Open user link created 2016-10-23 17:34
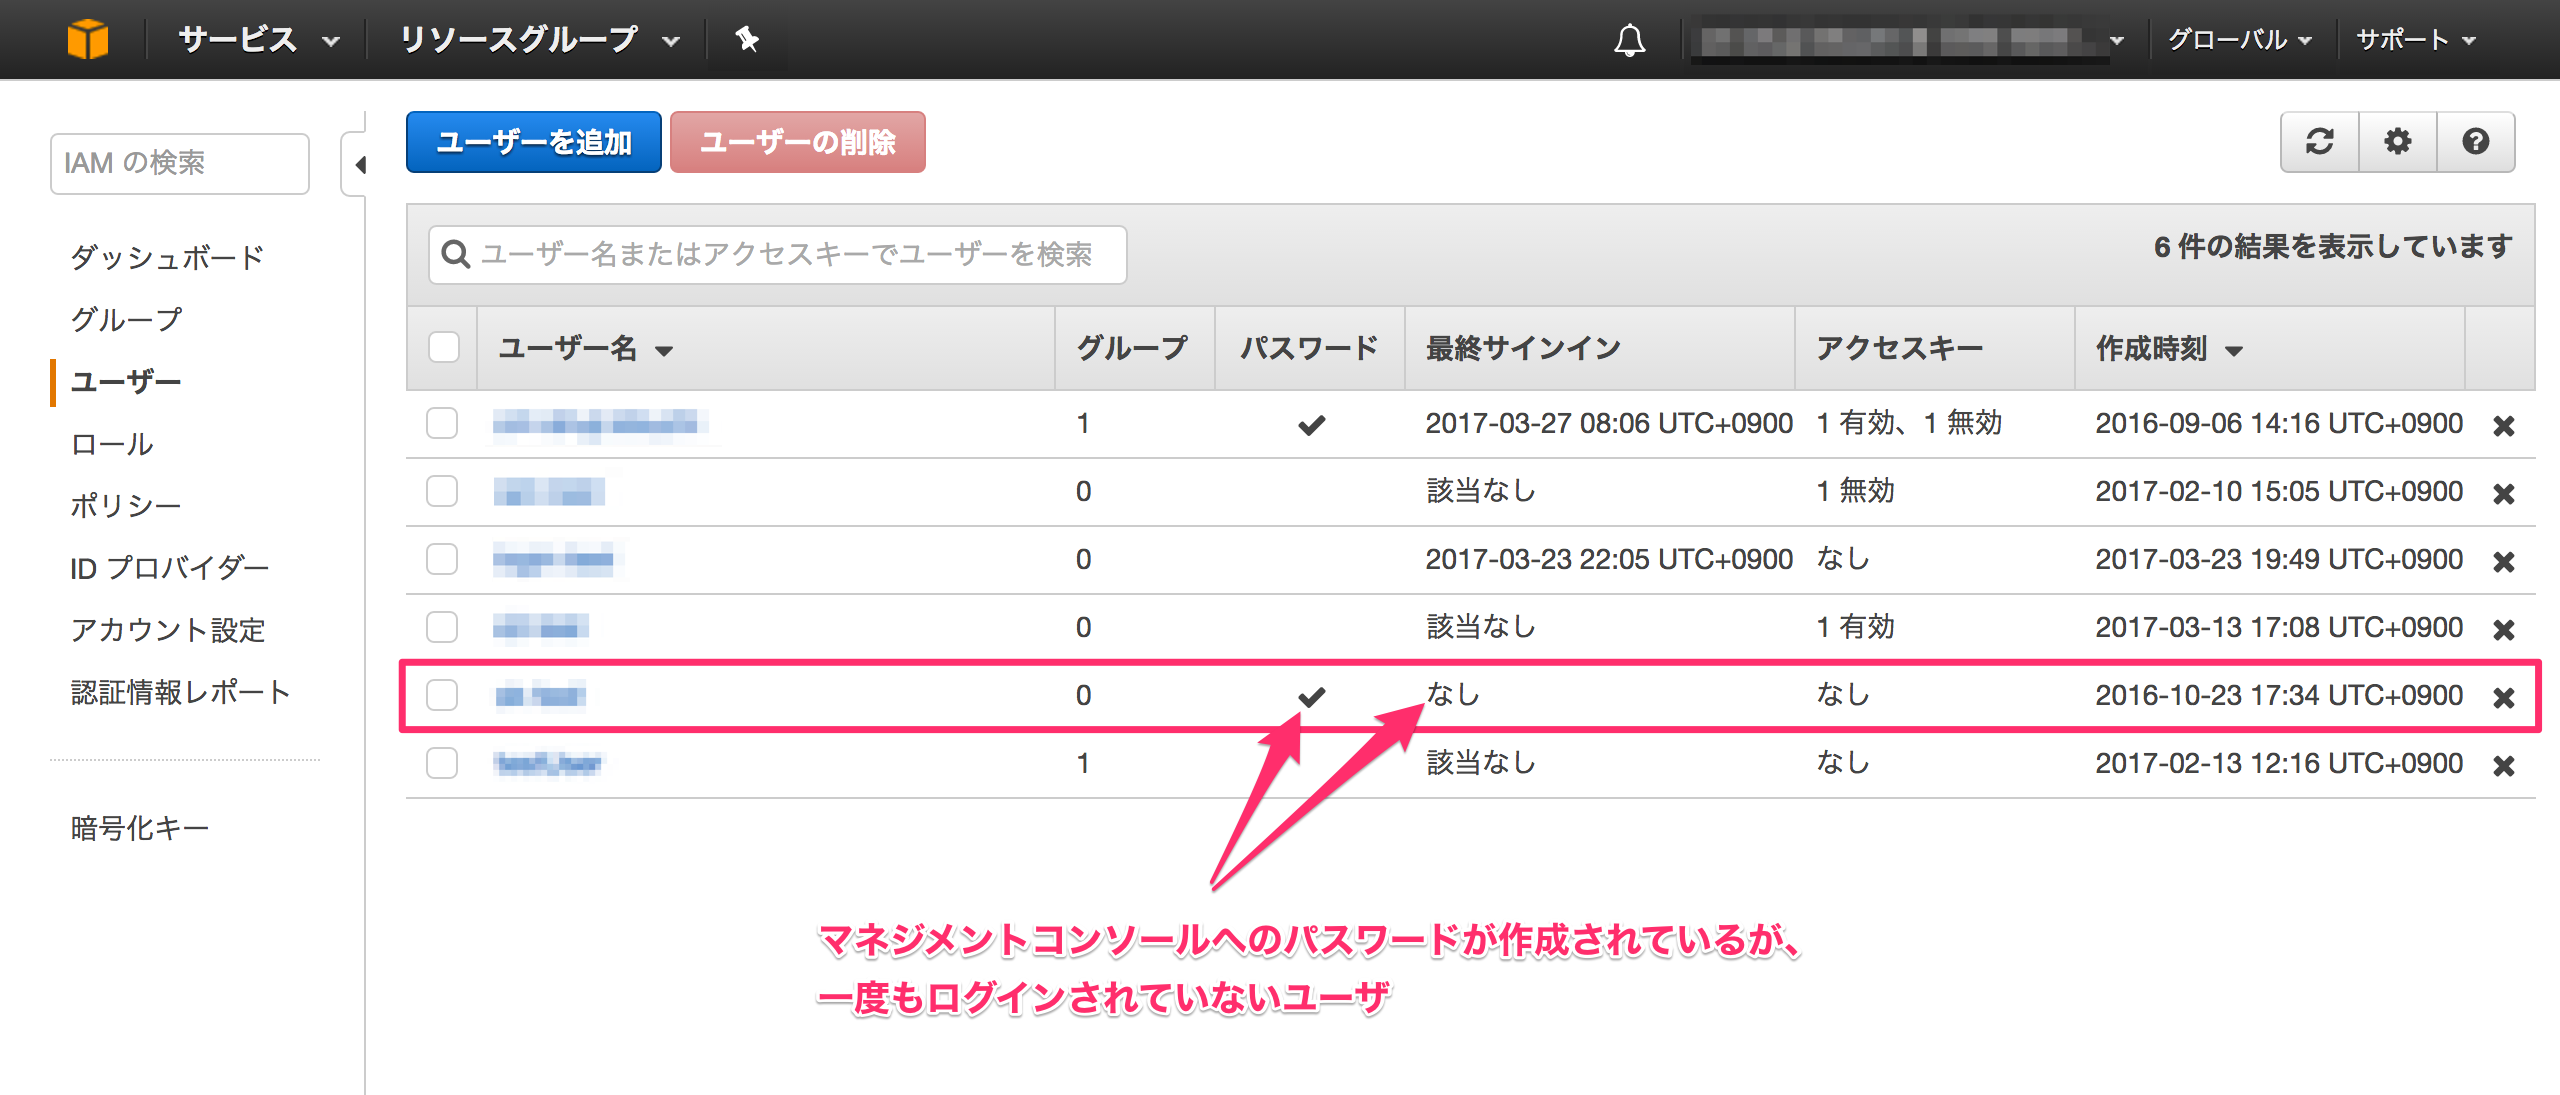 click(x=540, y=696)
